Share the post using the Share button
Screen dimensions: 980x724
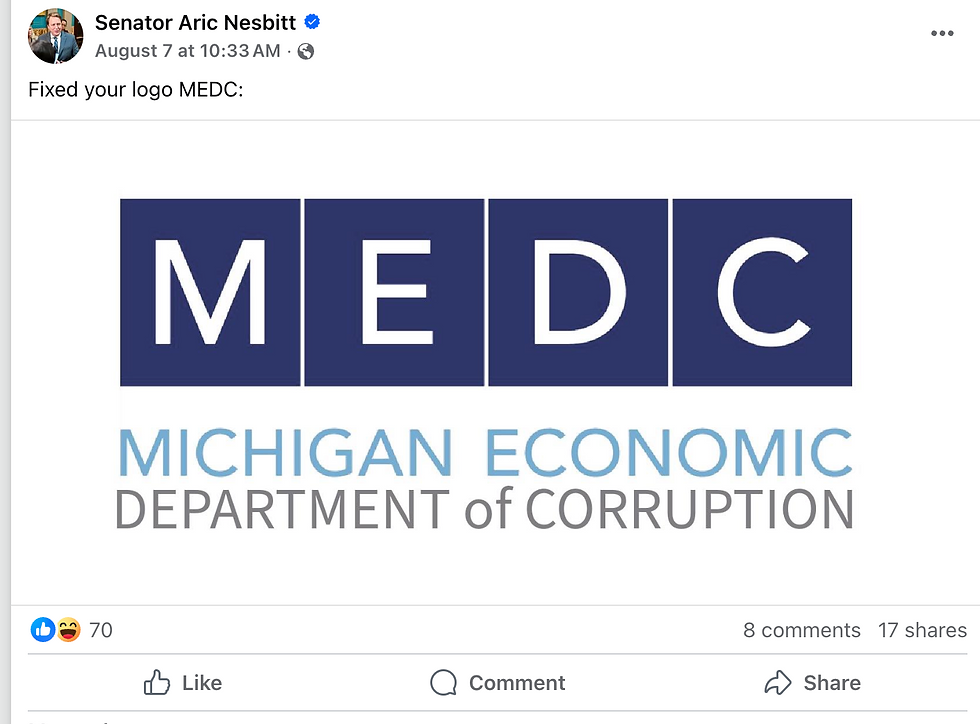[x=812, y=683]
